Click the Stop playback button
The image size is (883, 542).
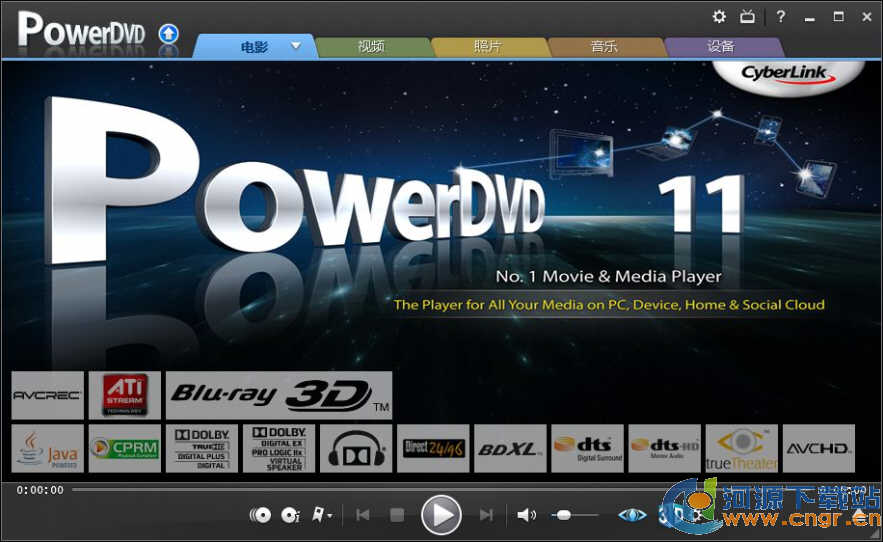pyautogui.click(x=397, y=515)
